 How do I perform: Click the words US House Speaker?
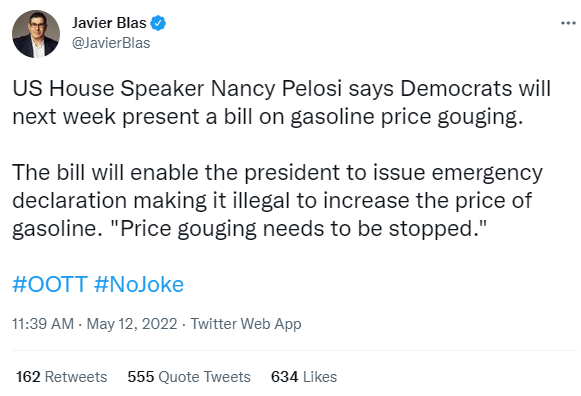click(108, 89)
